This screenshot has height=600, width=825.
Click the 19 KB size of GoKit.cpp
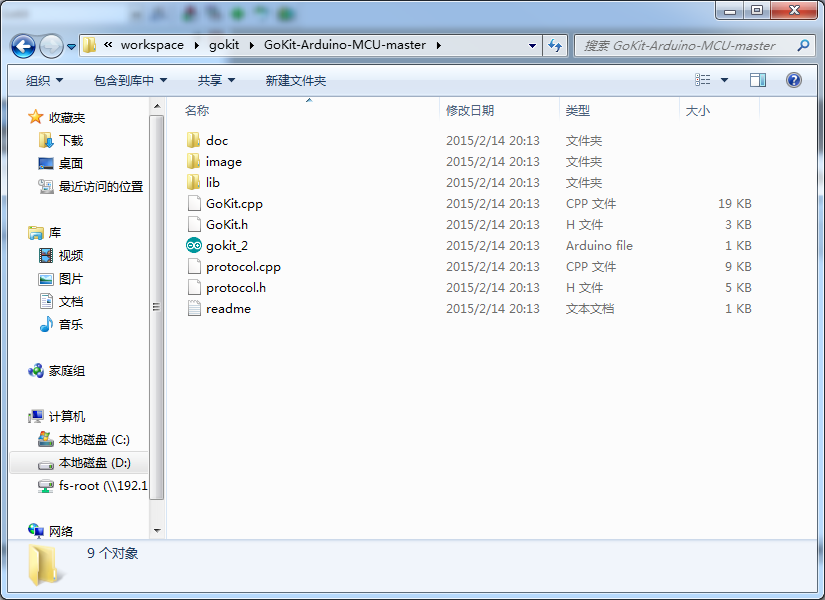click(735, 204)
